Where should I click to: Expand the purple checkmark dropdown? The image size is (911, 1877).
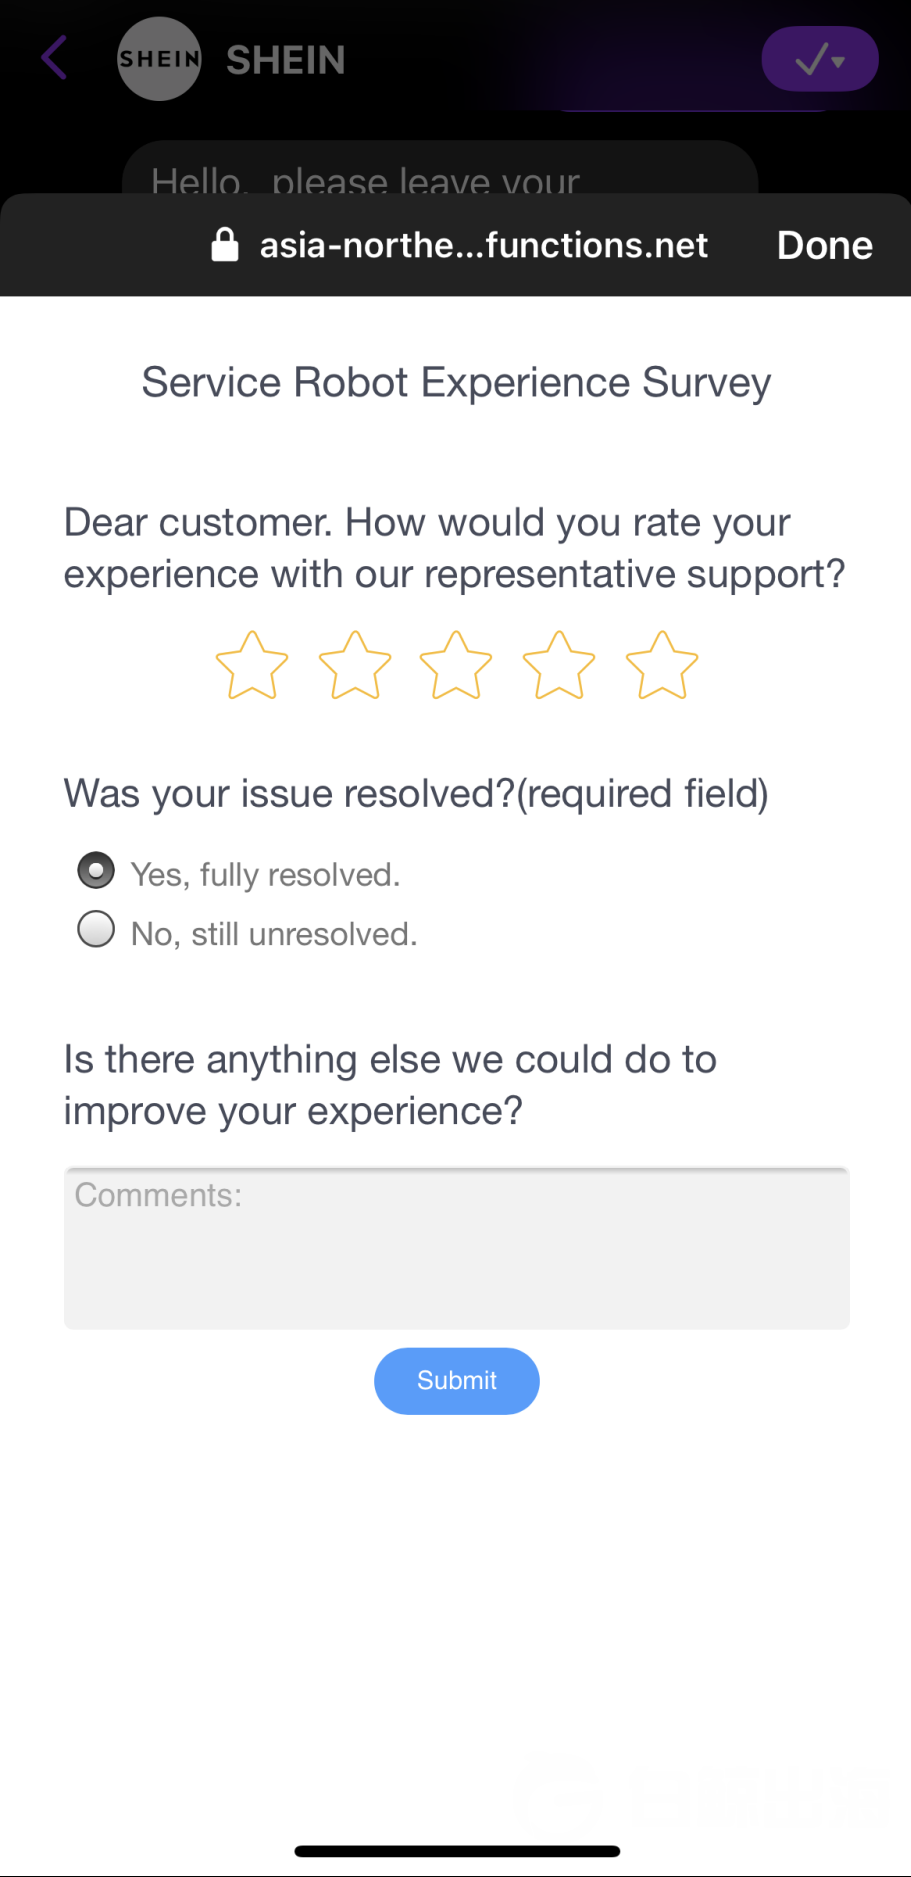click(820, 60)
